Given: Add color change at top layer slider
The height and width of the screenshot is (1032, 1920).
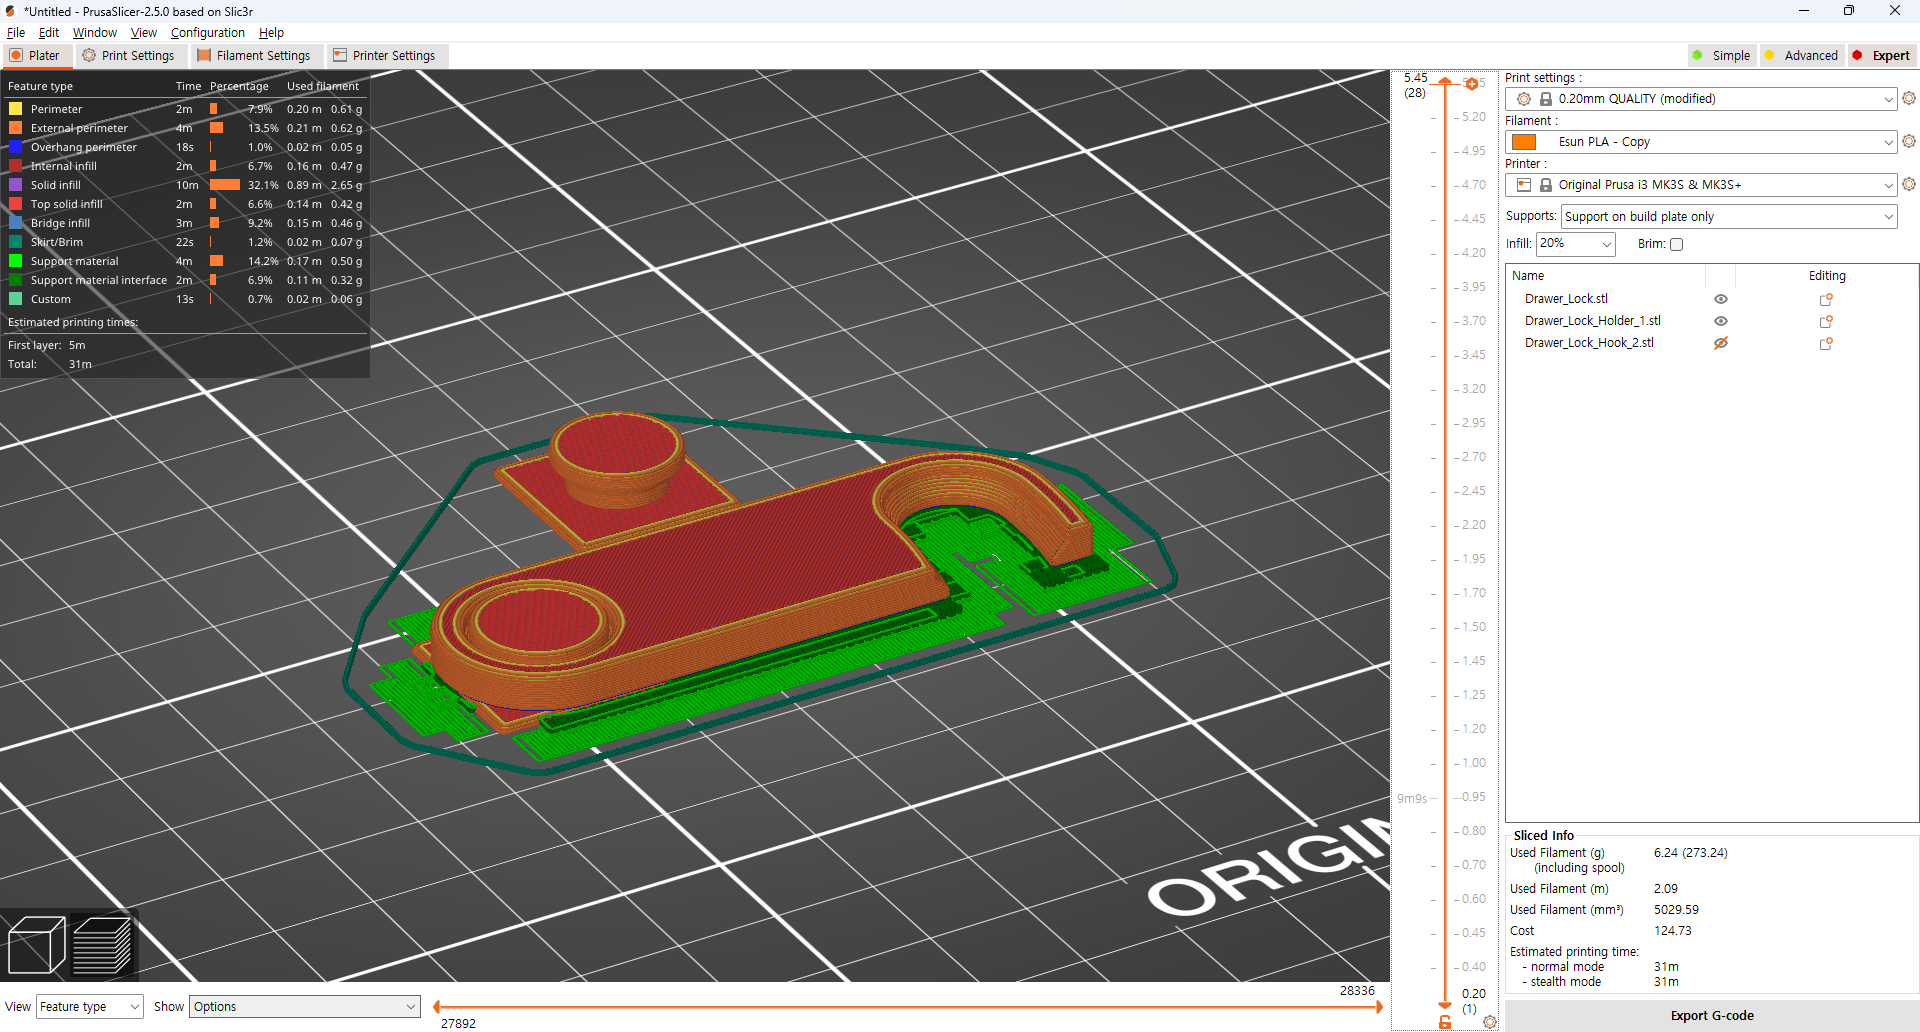Looking at the screenshot, I should pos(1472,84).
